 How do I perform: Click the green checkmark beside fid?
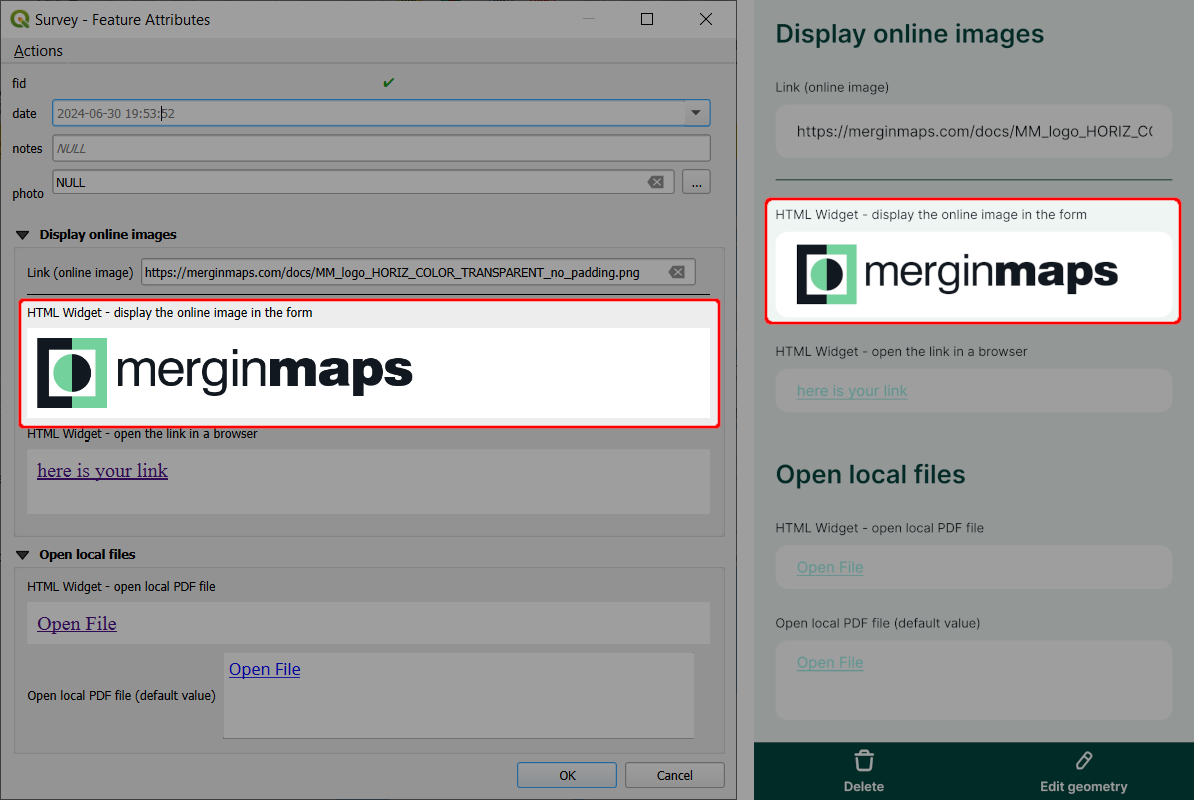click(x=388, y=83)
